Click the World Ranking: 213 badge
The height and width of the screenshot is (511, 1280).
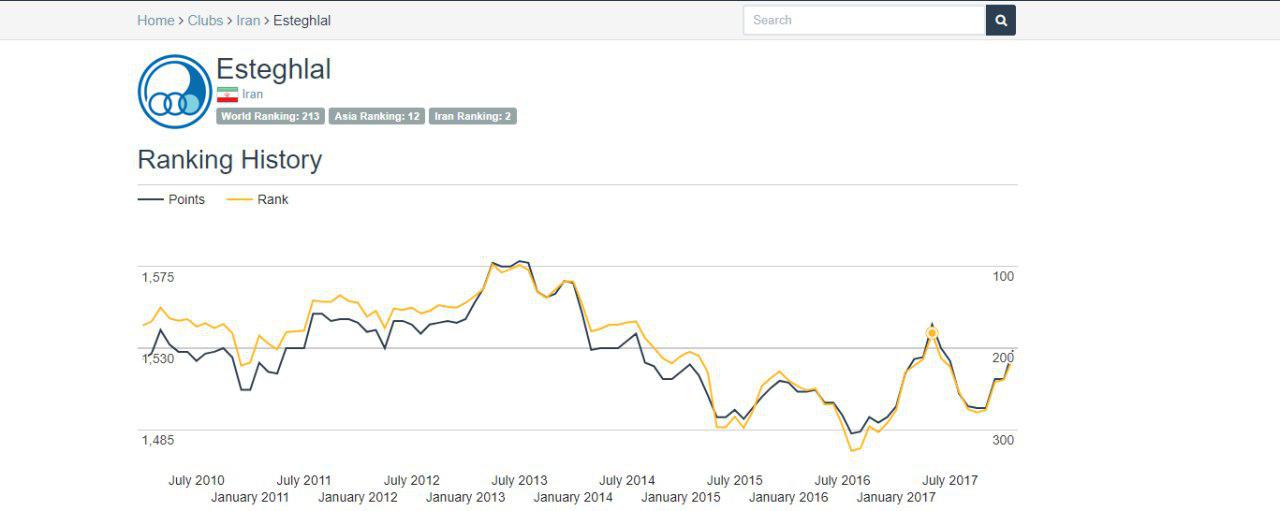(270, 116)
